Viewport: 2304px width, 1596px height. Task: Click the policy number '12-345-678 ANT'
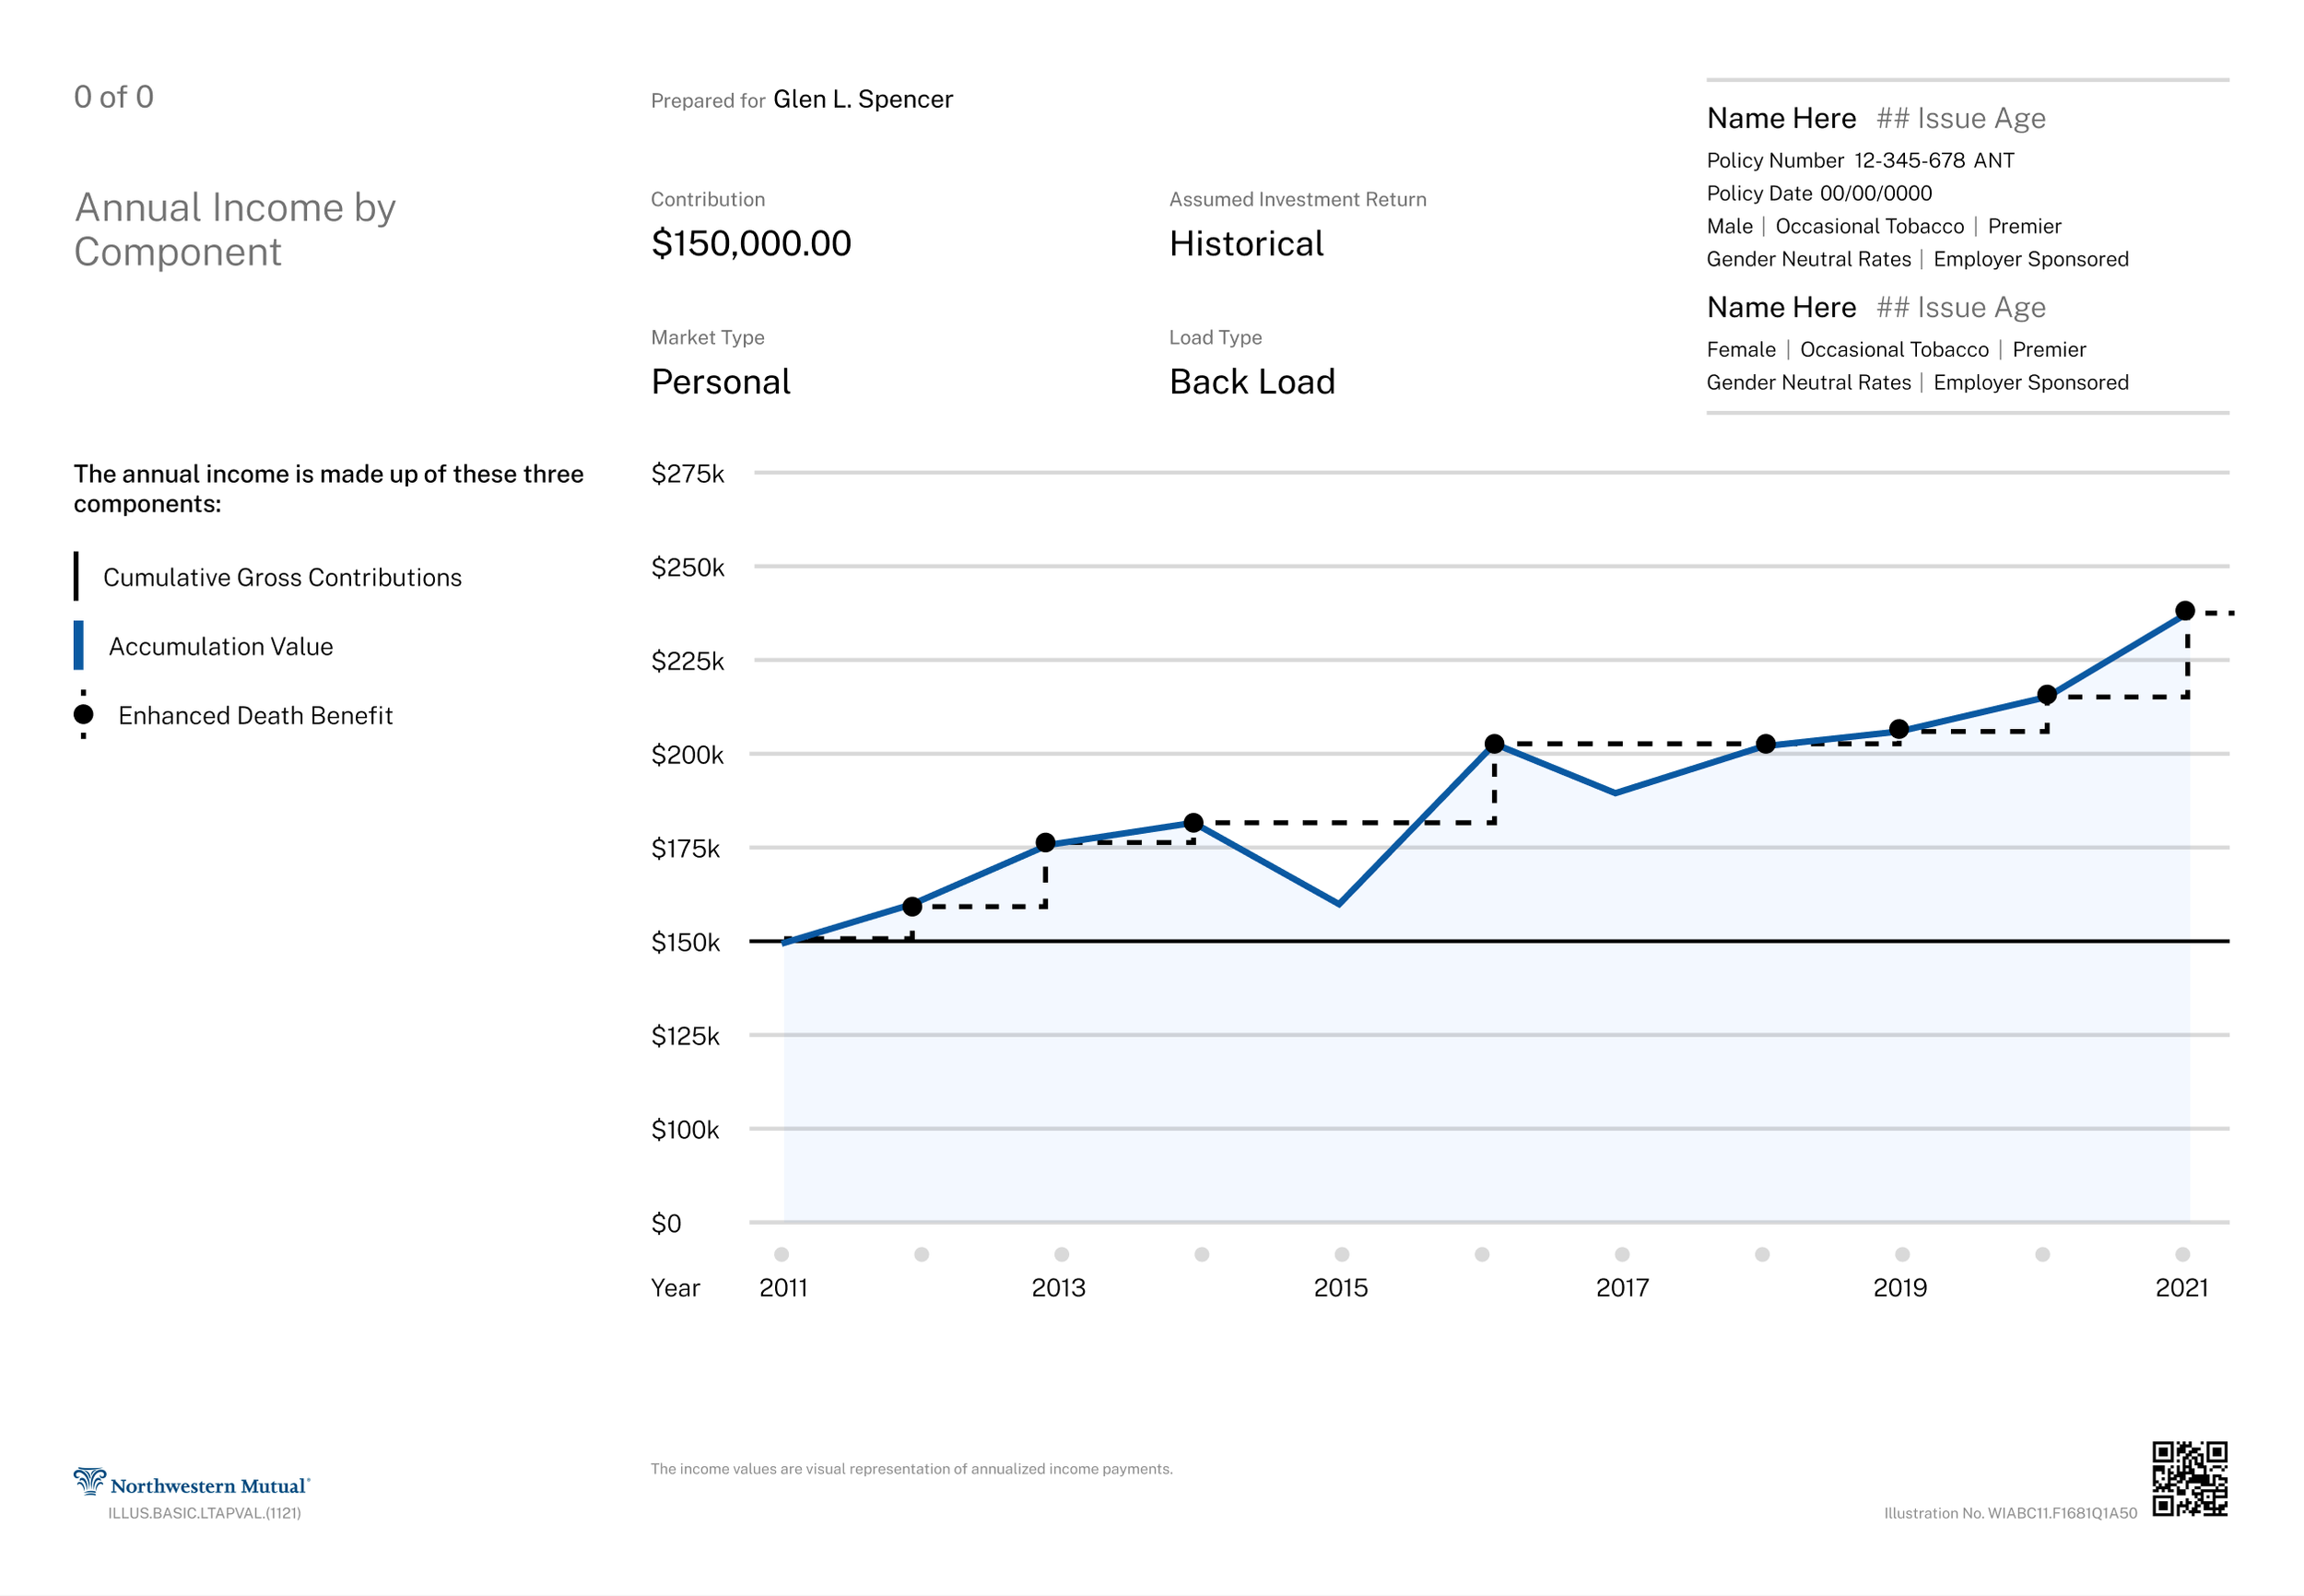1934,160
